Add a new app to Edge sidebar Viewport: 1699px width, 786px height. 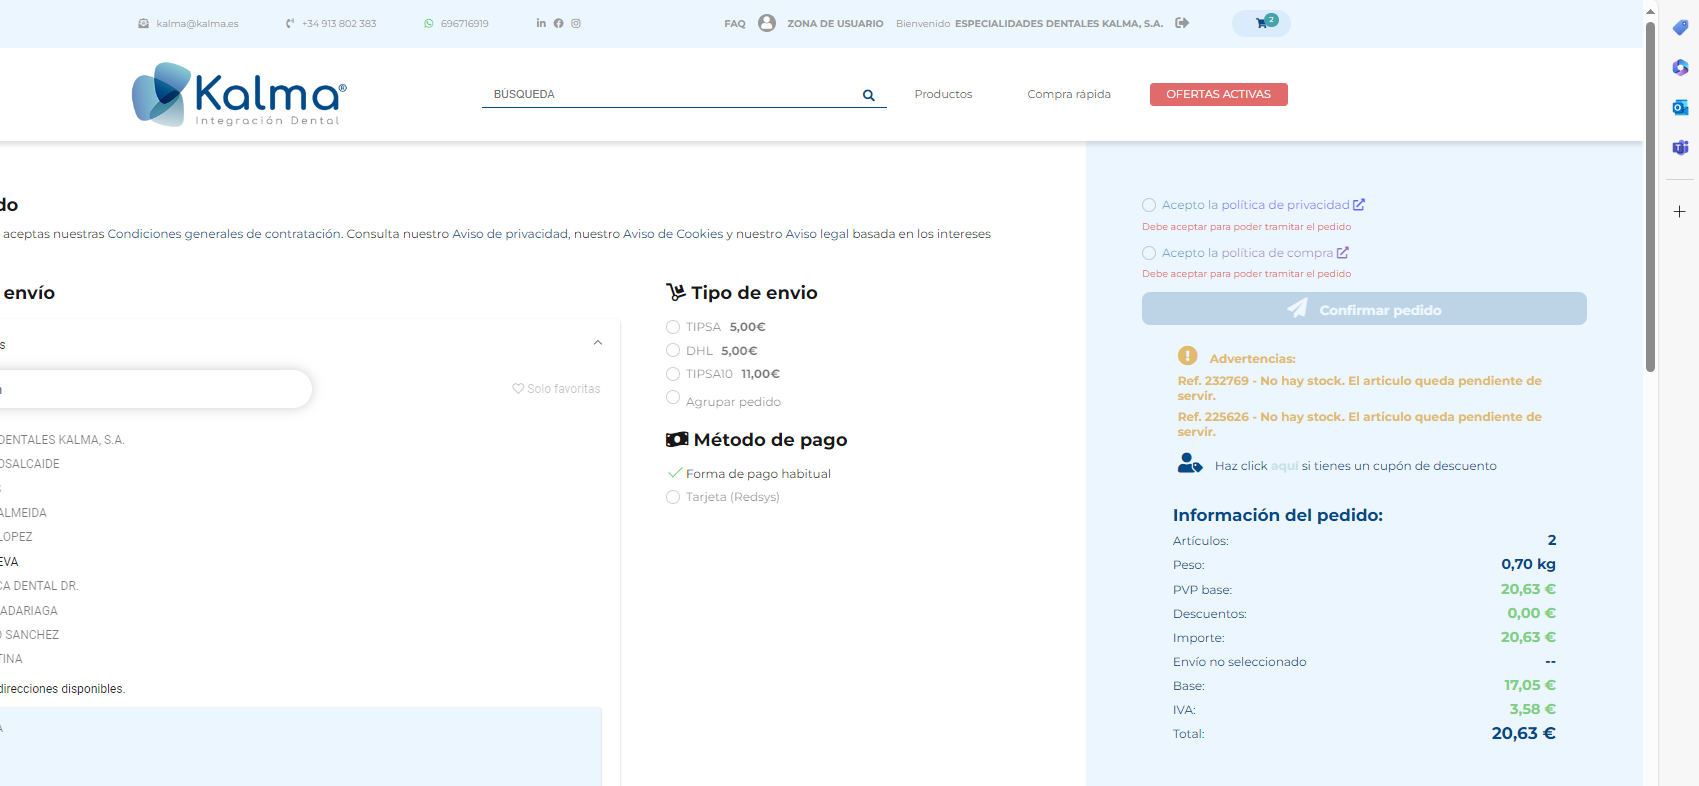[x=1680, y=211]
